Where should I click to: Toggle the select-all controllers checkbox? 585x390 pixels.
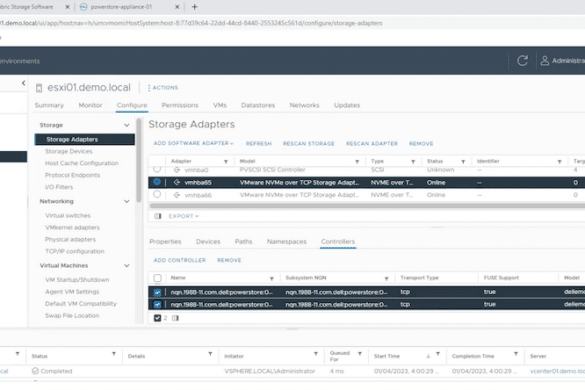(x=157, y=278)
